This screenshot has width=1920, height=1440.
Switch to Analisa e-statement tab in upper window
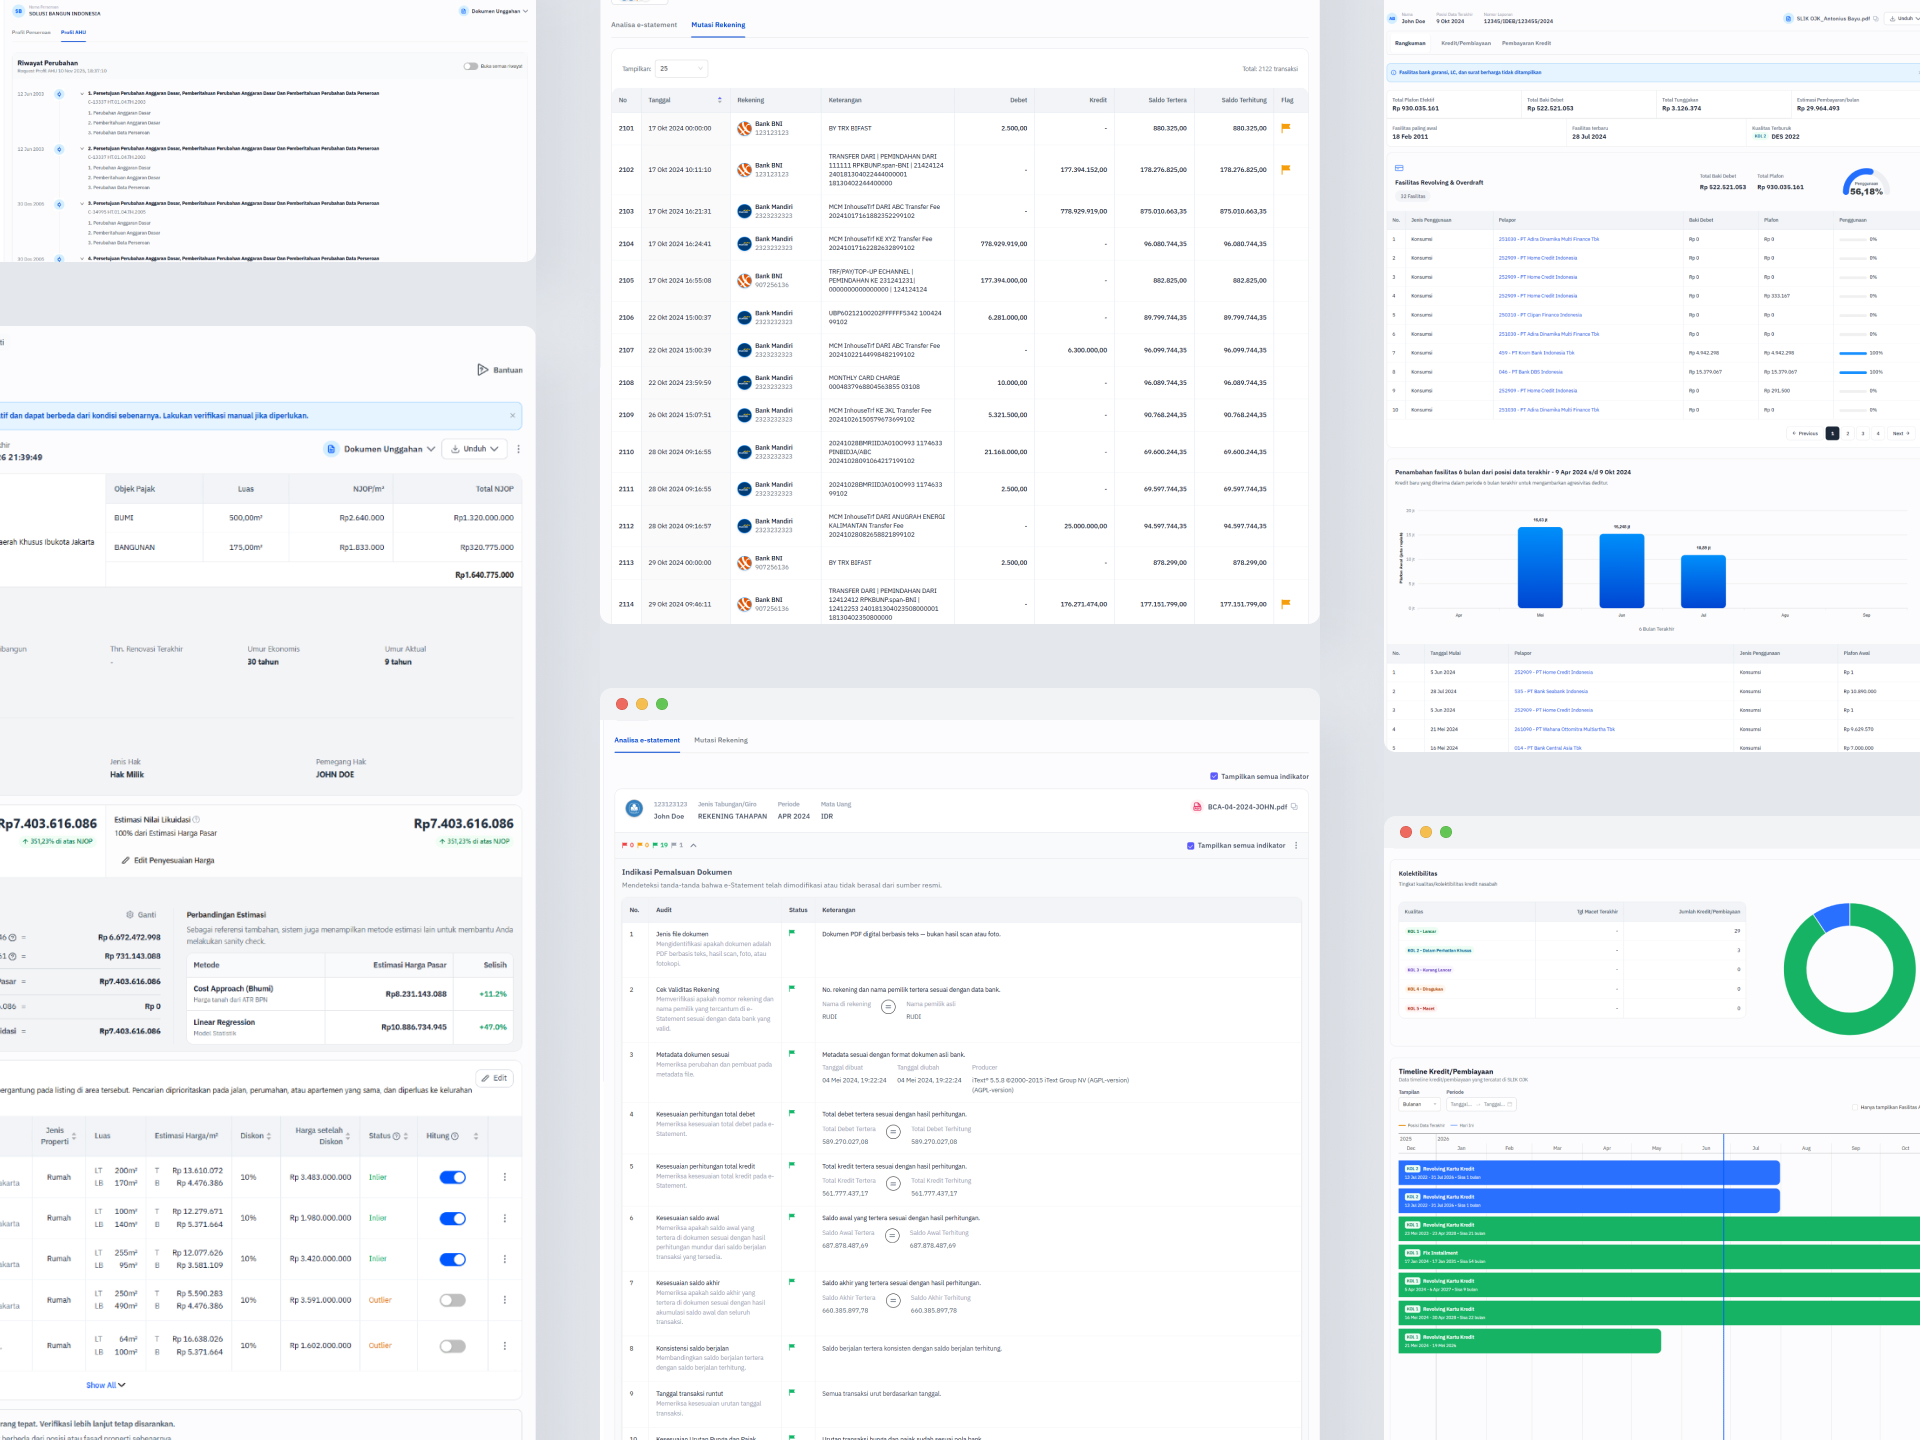(644, 25)
